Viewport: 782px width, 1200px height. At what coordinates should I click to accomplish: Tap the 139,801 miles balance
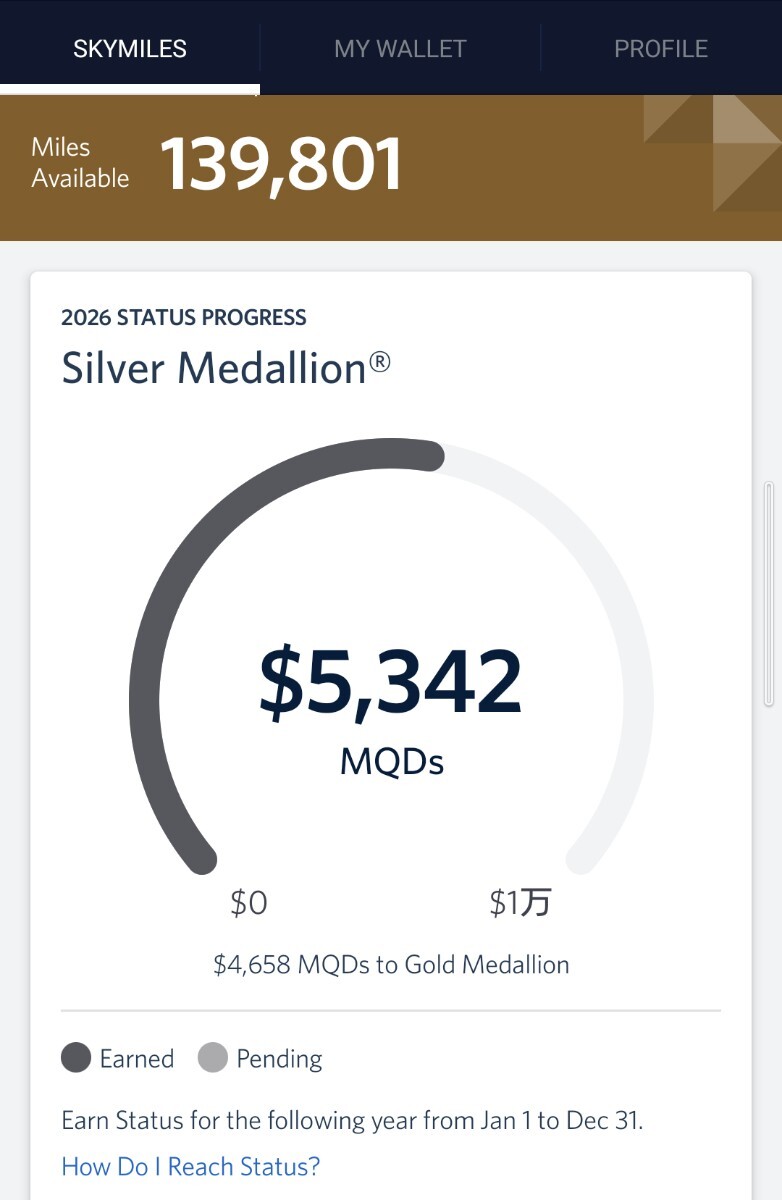coord(281,164)
